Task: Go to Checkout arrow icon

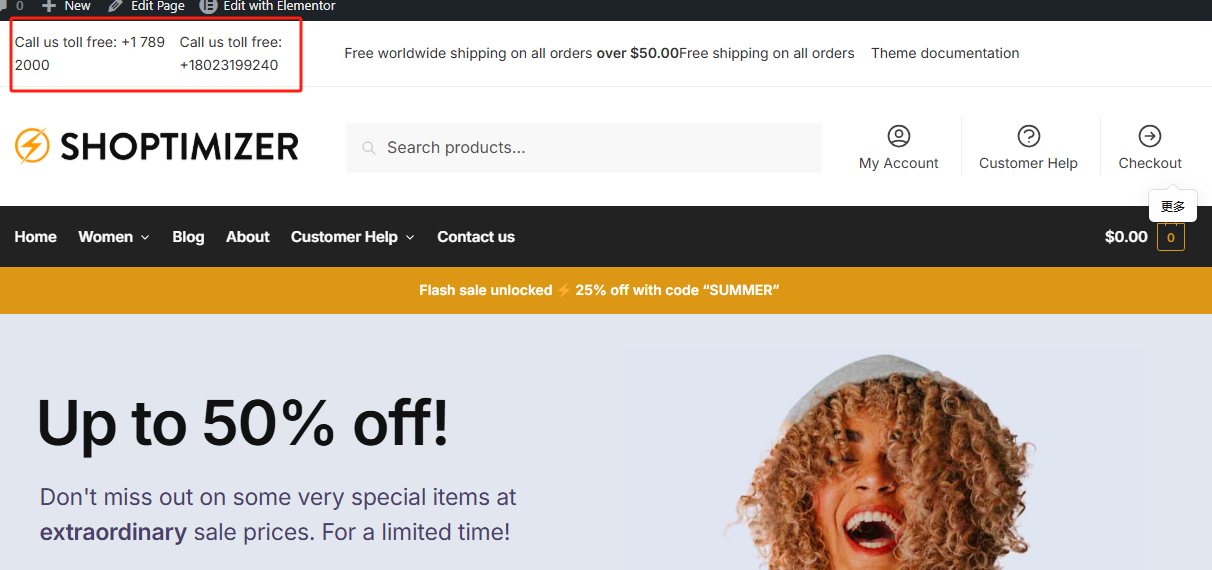Action: 1150,136
